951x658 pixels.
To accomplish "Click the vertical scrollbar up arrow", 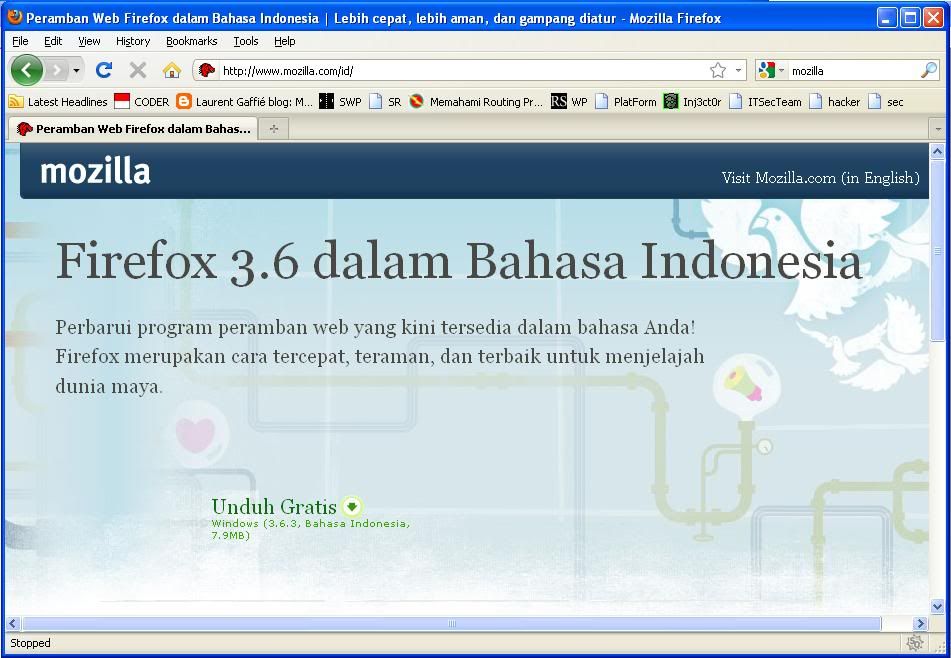I will point(937,151).
